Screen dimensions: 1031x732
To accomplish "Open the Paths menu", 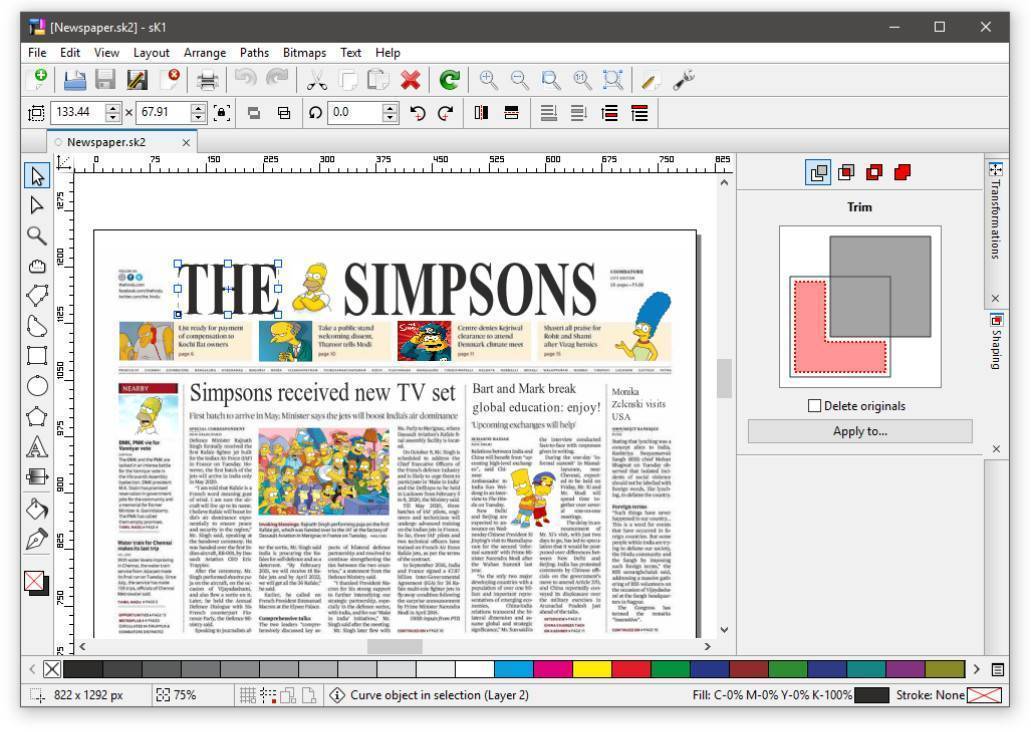I will tap(254, 53).
